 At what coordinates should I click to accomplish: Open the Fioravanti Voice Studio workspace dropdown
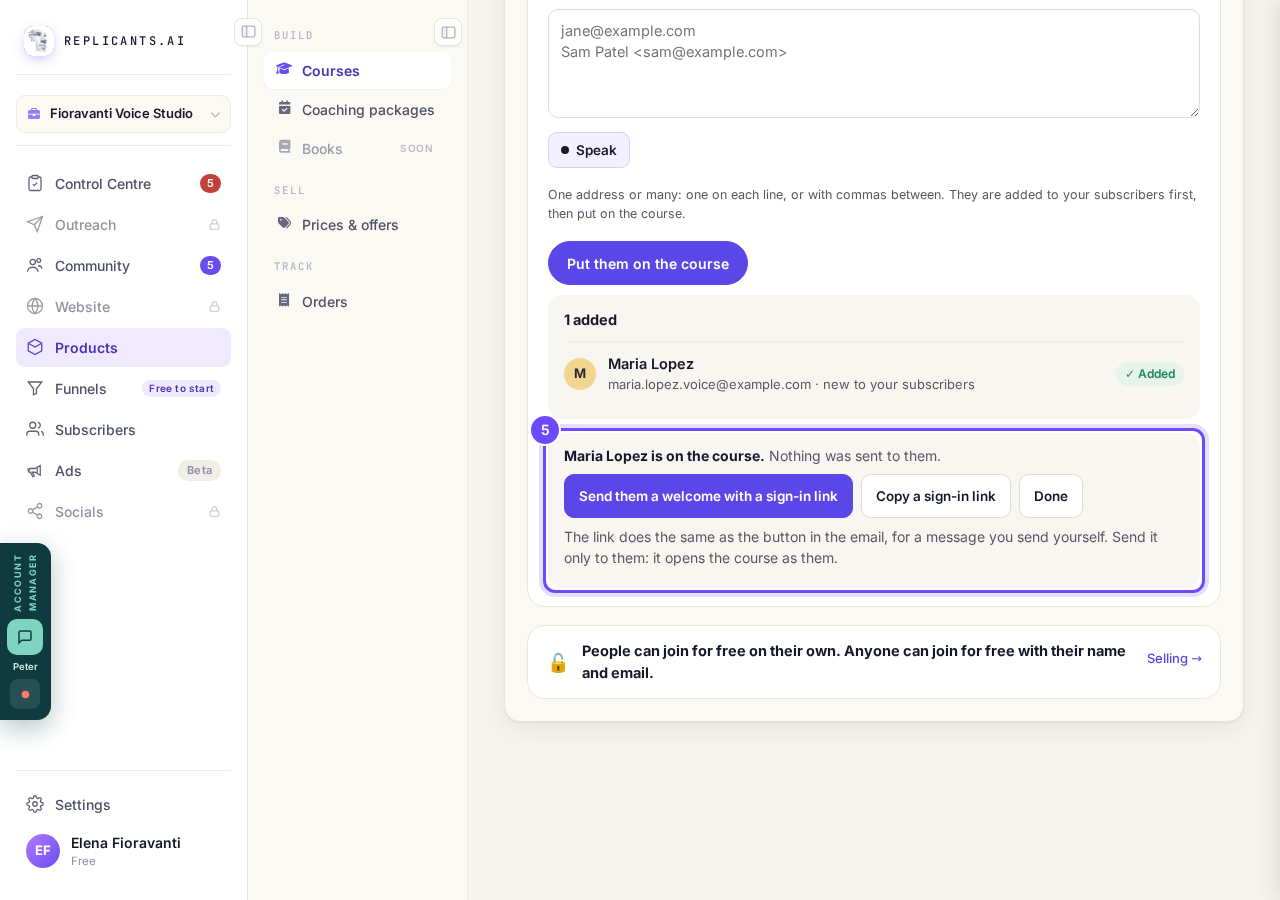point(123,114)
